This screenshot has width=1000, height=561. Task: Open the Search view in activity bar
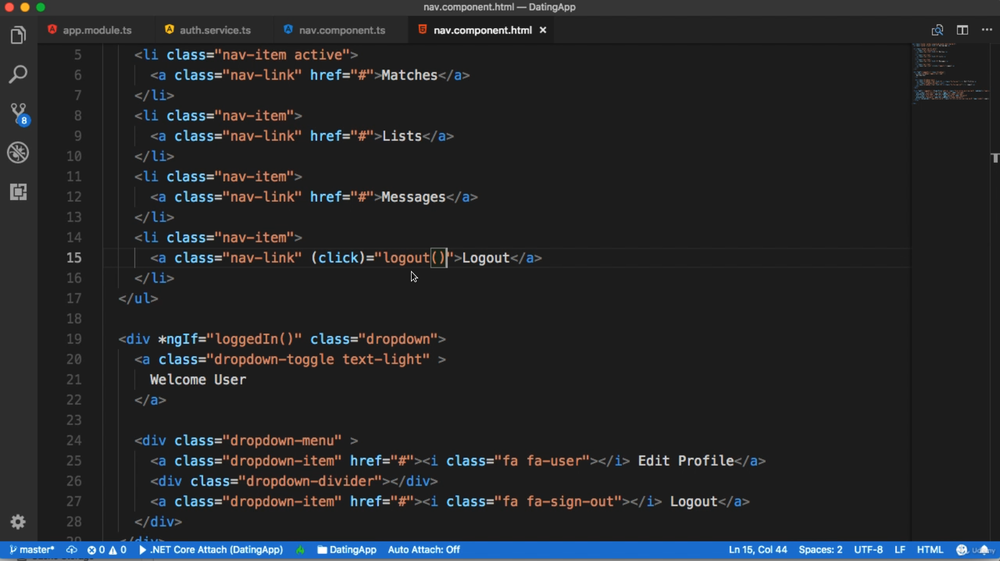tap(18, 75)
